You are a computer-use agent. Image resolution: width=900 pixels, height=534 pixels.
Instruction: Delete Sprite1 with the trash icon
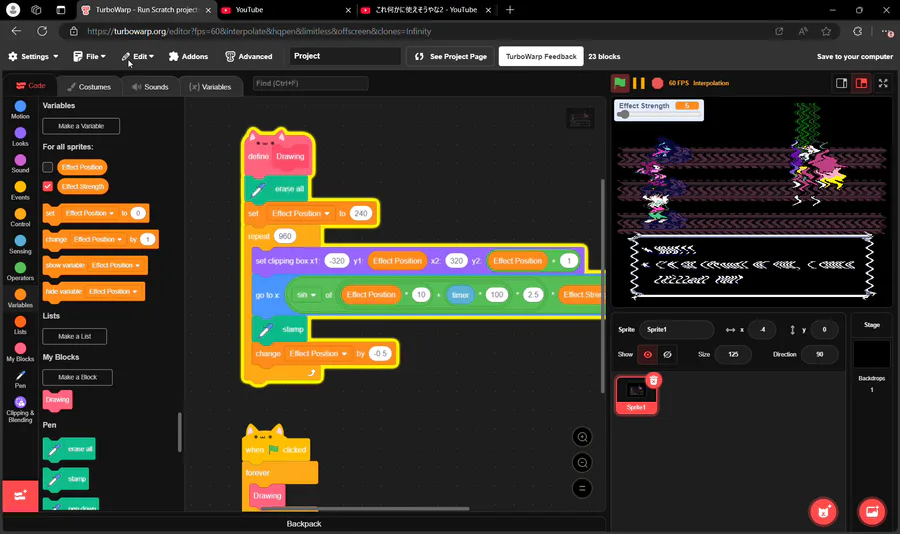point(653,380)
